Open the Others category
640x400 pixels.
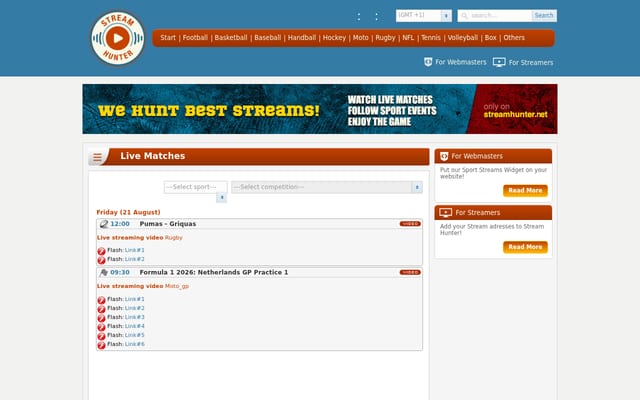514,38
